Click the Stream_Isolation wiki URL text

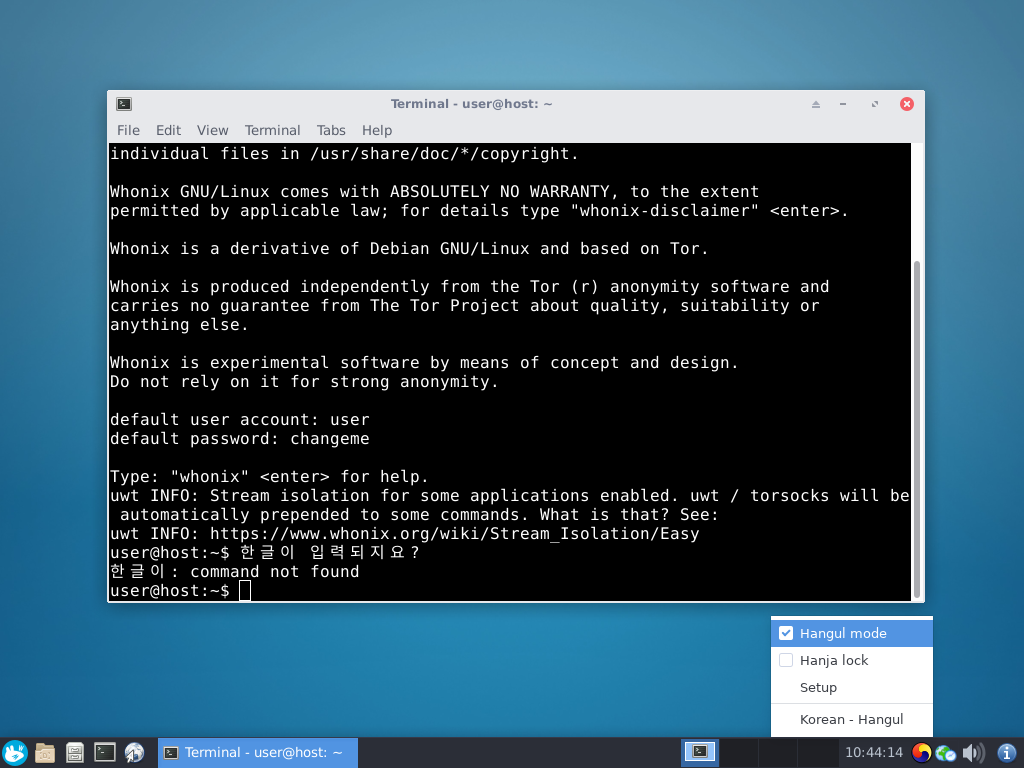455,534
